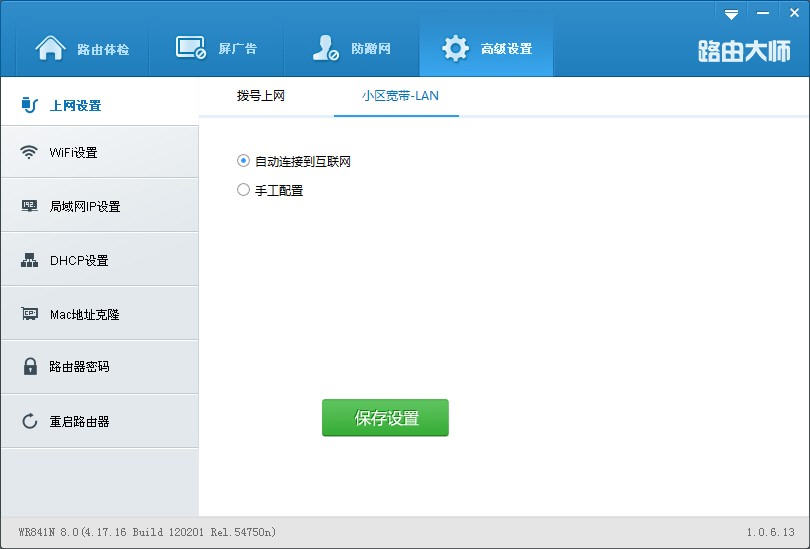Click the house icon for 路由体检
Viewport: 810px width, 549px height.
pyautogui.click(x=50, y=48)
